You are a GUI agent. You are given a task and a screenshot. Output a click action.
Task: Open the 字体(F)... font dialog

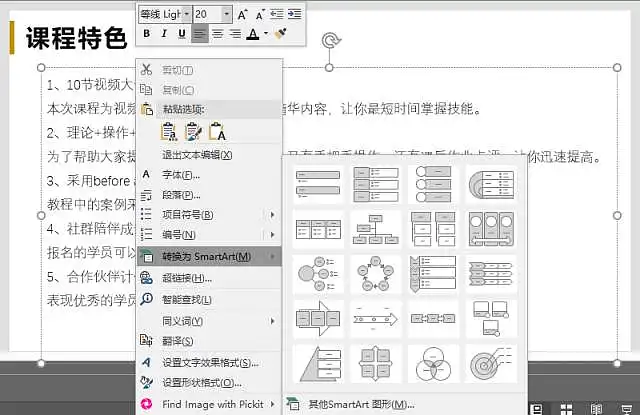209,175
